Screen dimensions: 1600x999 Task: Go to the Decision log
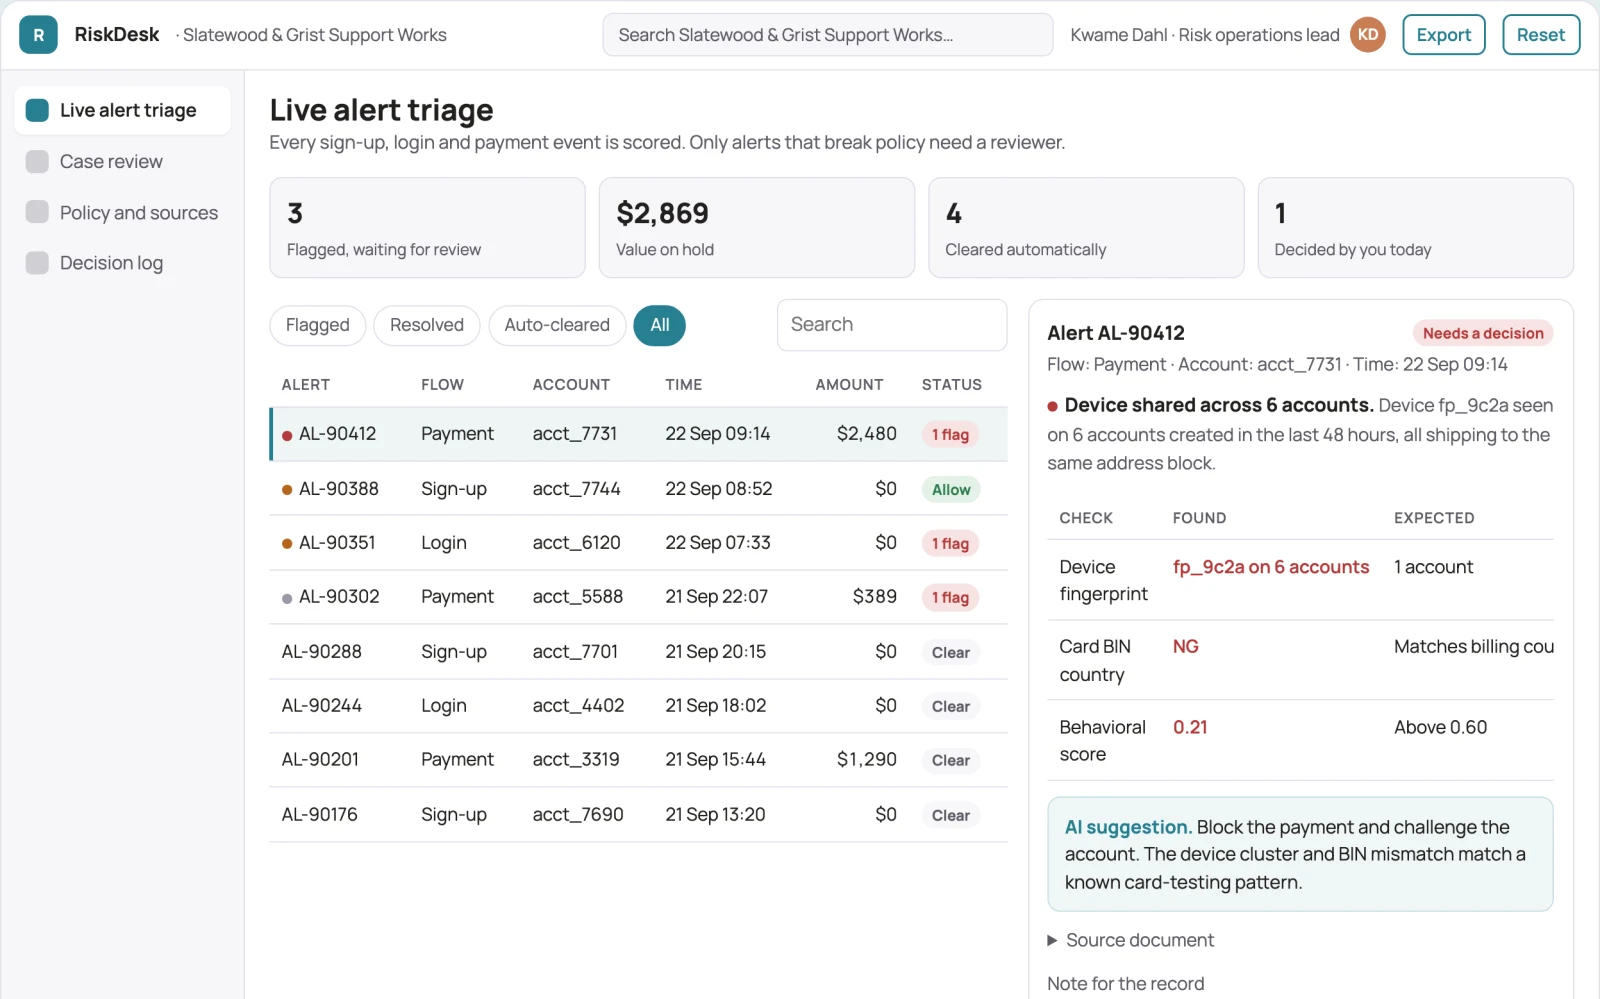click(x=122, y=263)
